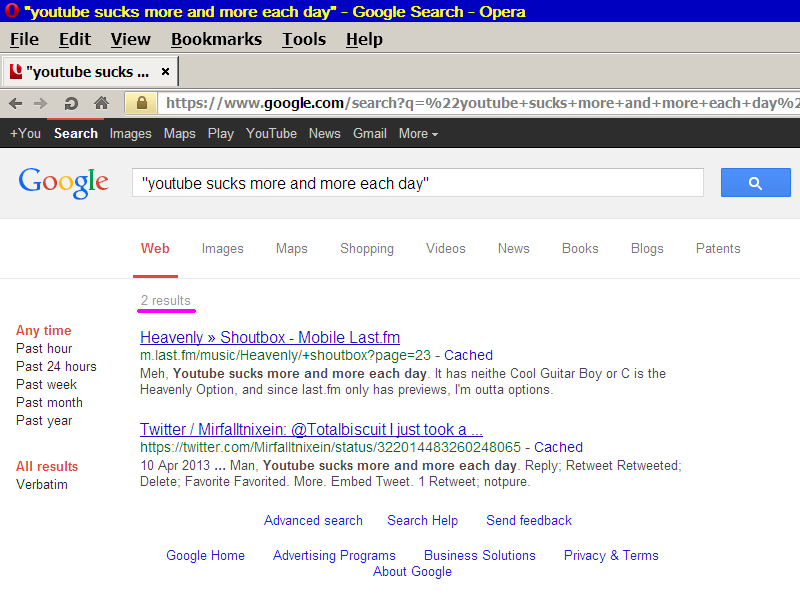Open Advanced search link
The image size is (800, 608).
point(313,520)
